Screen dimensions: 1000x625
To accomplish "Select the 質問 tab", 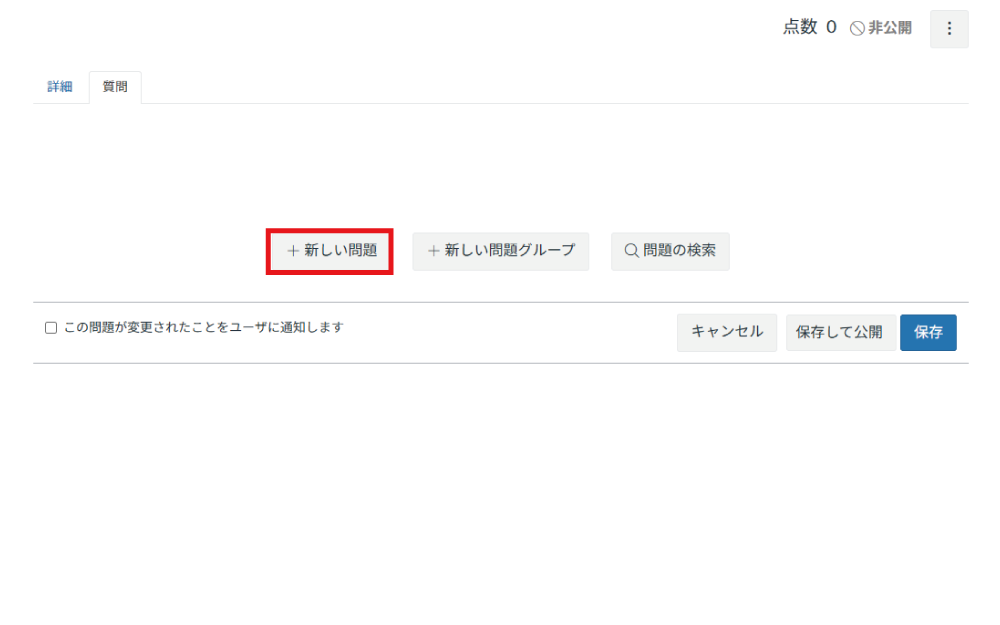I will [115, 87].
